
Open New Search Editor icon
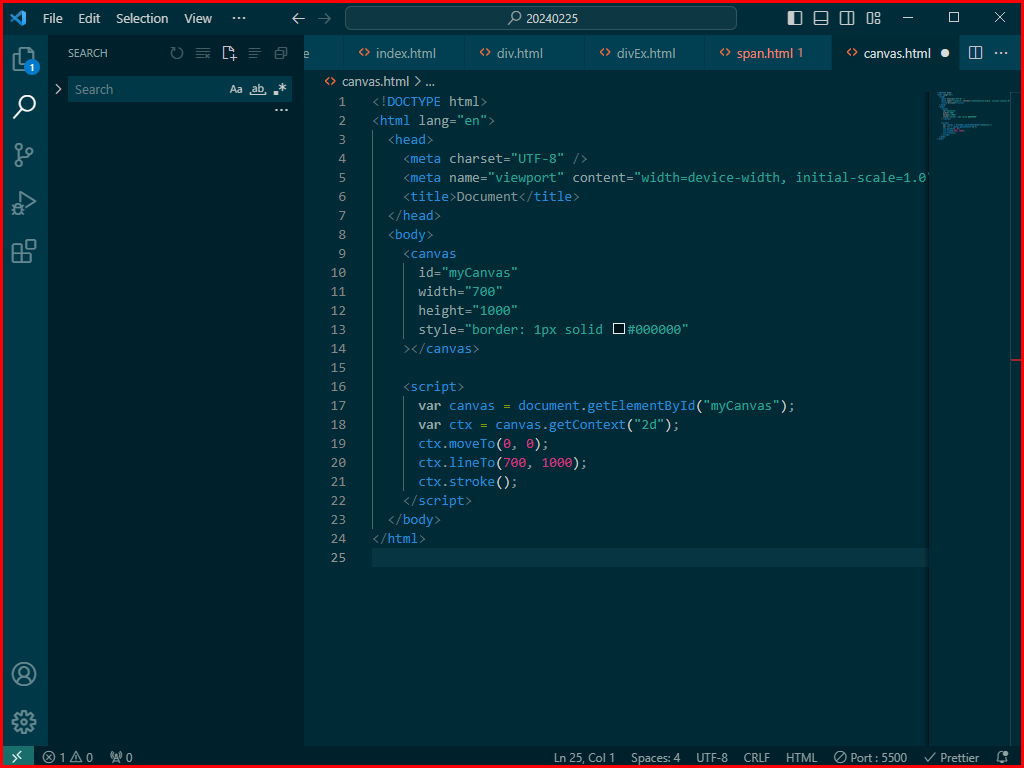click(229, 53)
